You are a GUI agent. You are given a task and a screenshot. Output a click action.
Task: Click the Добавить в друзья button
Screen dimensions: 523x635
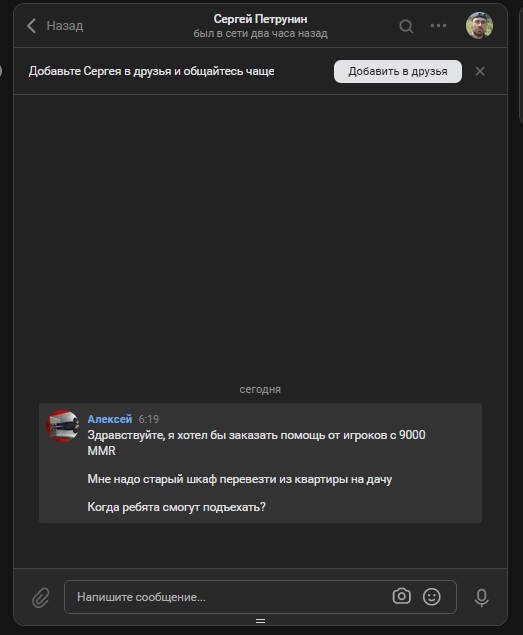point(398,72)
